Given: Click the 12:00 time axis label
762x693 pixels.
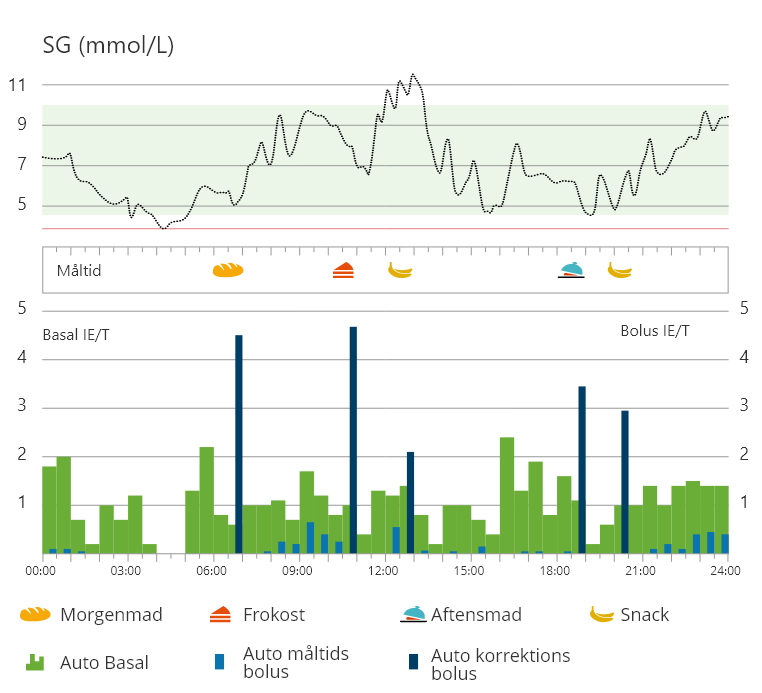Looking at the screenshot, I should 384,571.
